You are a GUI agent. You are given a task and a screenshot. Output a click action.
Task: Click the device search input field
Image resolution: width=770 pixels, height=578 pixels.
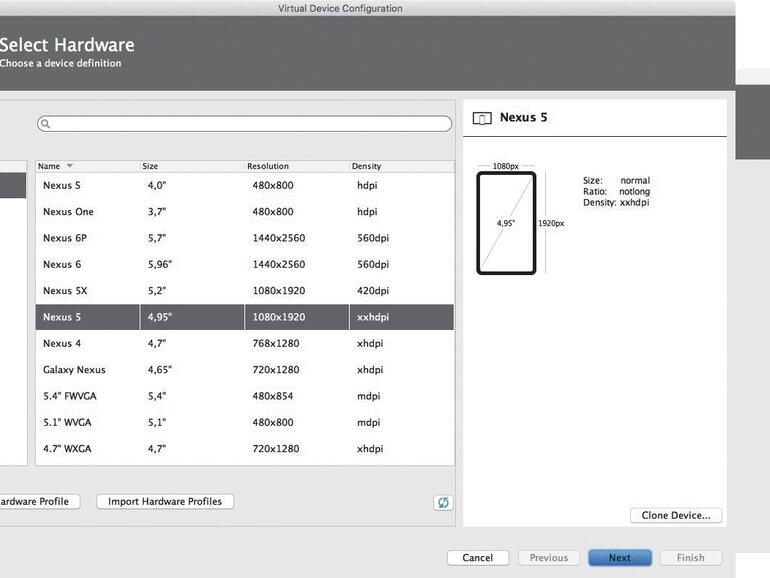click(x=245, y=124)
